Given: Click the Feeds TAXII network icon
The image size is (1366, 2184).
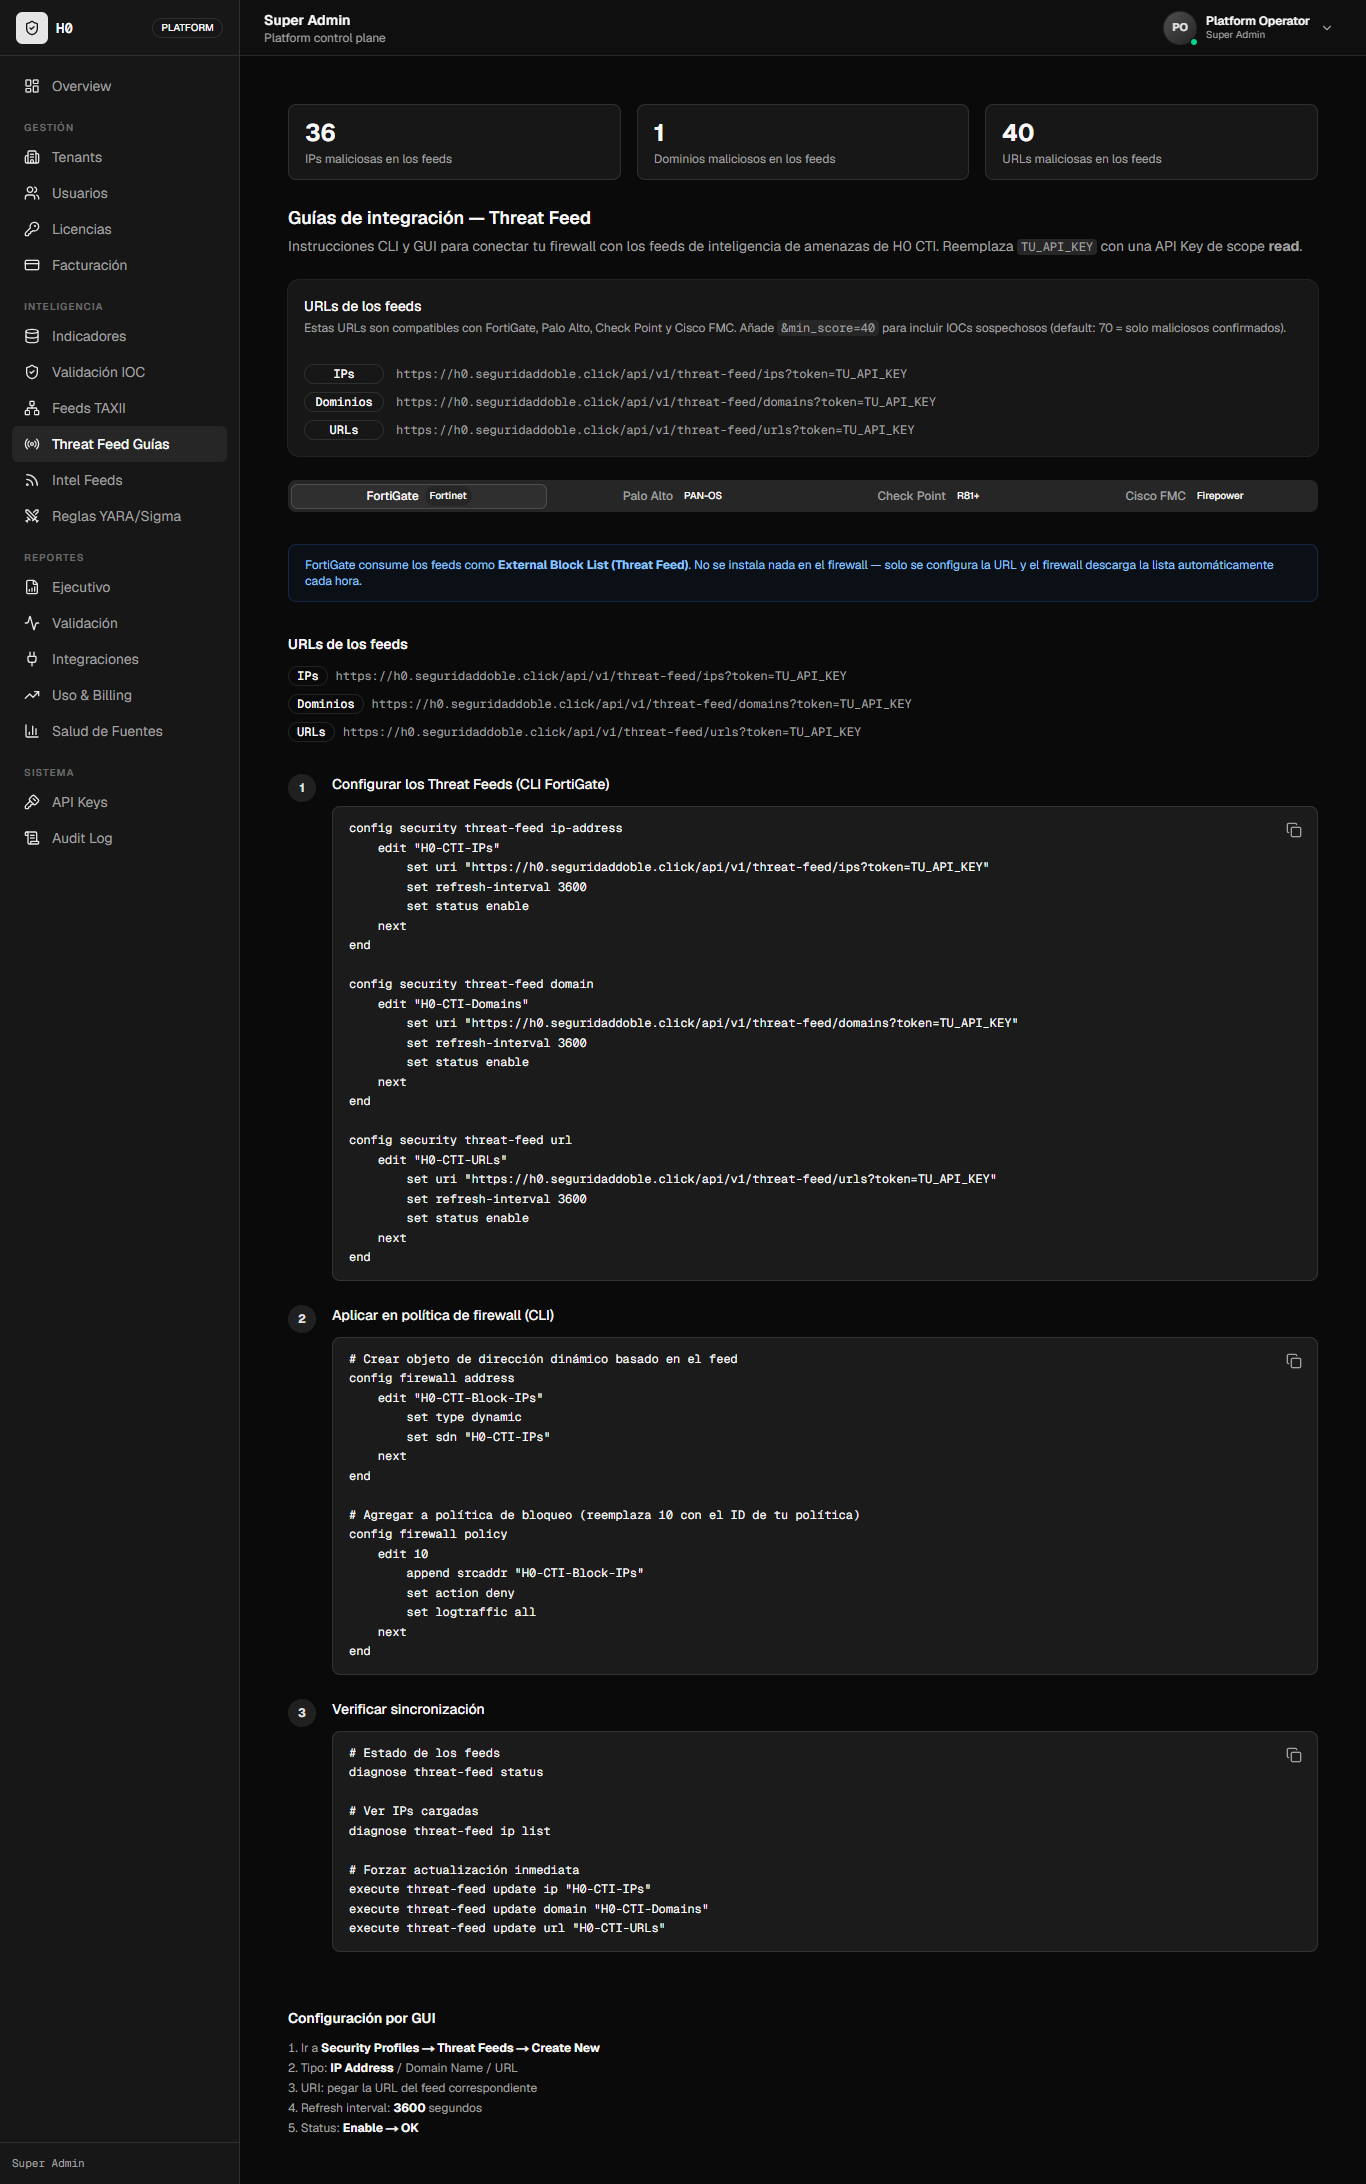Looking at the screenshot, I should (x=32, y=408).
